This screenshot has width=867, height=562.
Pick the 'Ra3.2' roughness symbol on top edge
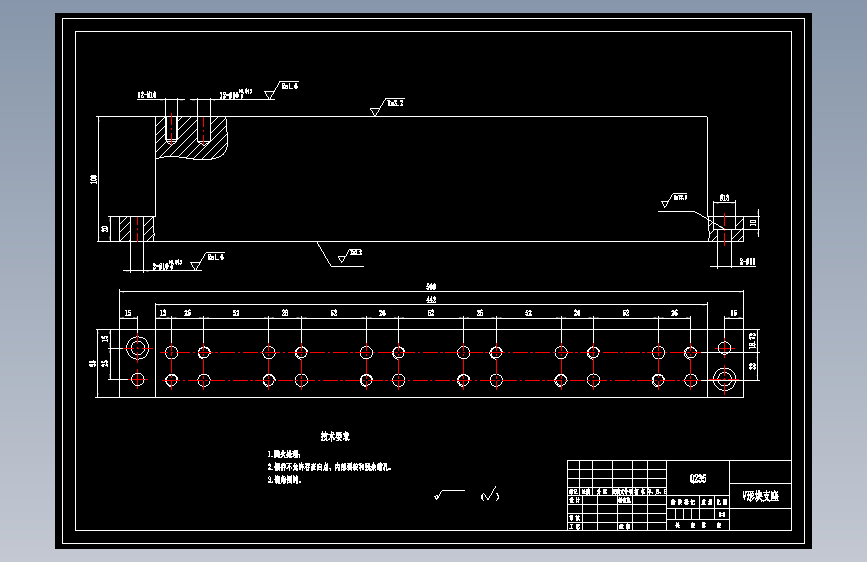point(387,106)
